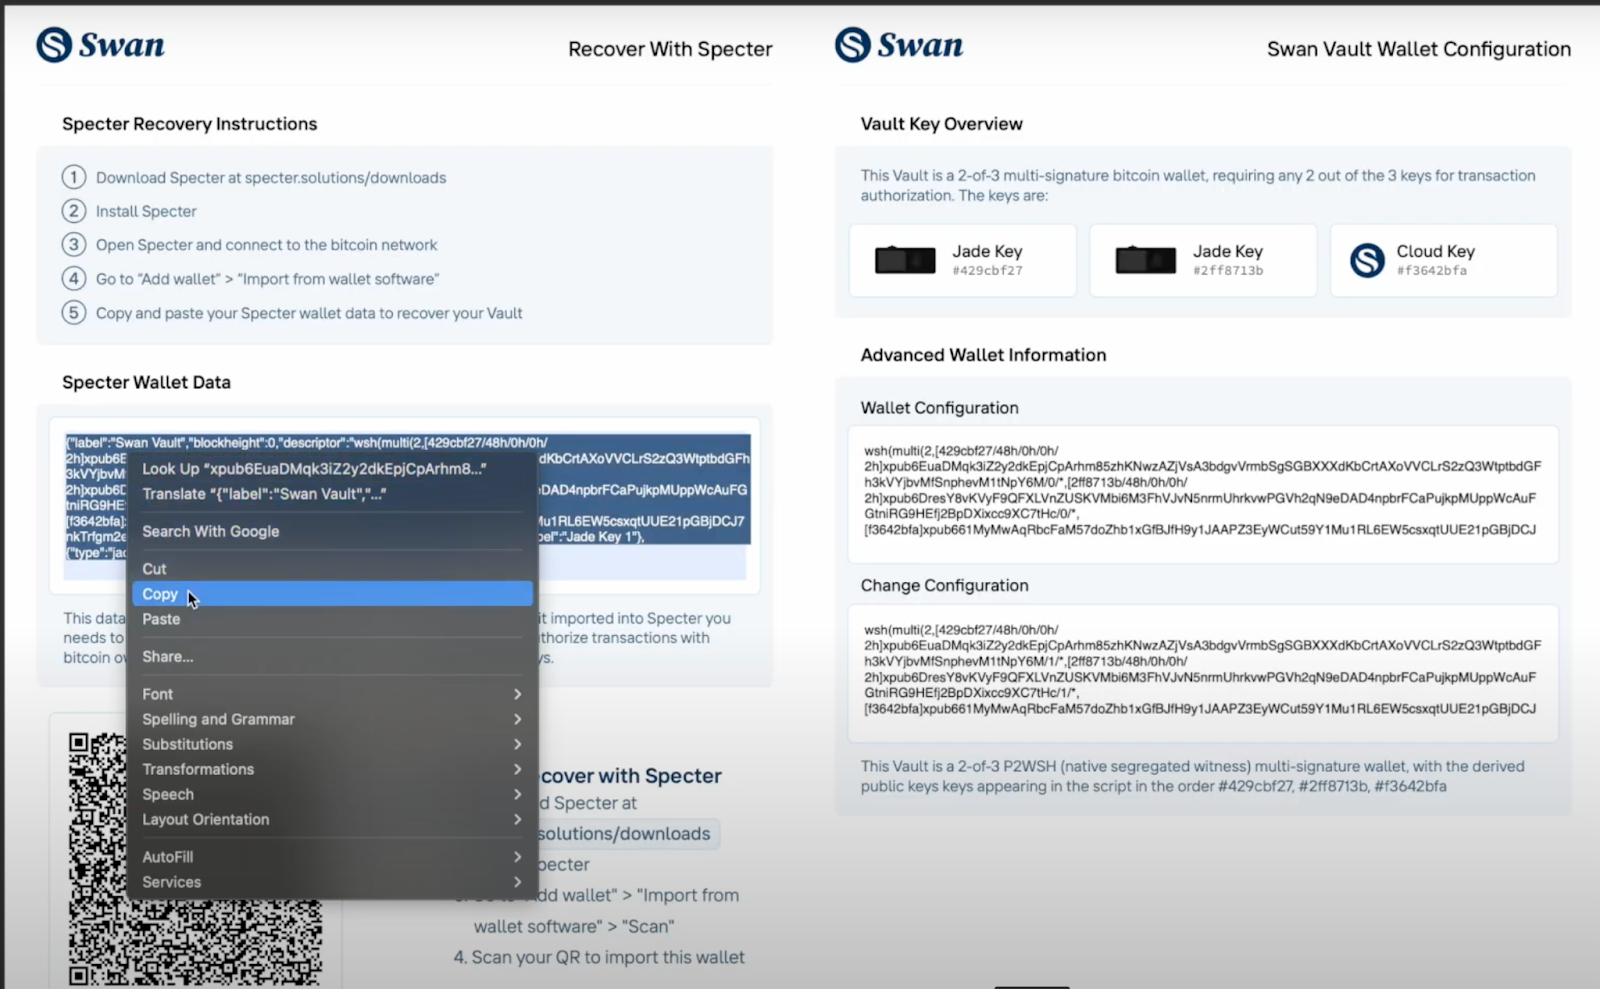
Task: Click the Cloud Key Swan icon
Action: pyautogui.click(x=1367, y=260)
